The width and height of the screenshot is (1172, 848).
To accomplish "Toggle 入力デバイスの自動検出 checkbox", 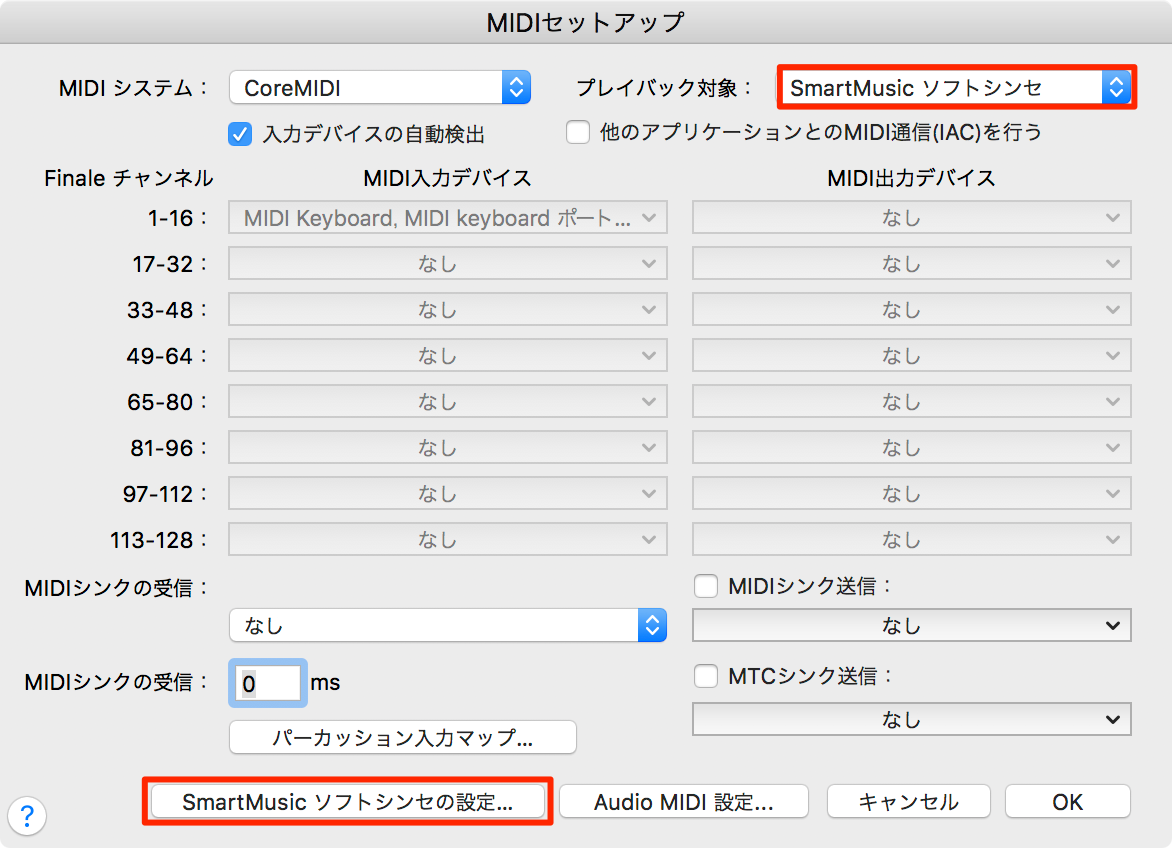I will pyautogui.click(x=240, y=134).
